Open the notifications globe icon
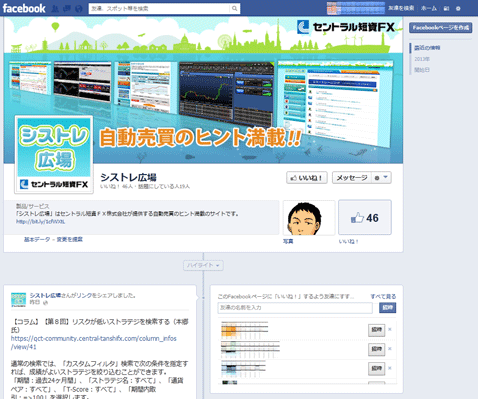Viewport: 478px width, 399px height. pyautogui.click(x=78, y=9)
